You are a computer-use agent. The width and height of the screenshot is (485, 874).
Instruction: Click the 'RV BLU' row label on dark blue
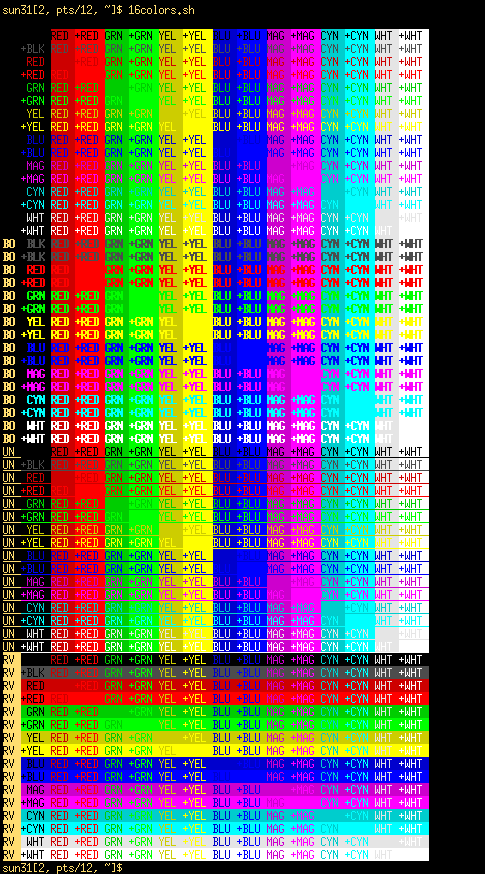[23, 763]
